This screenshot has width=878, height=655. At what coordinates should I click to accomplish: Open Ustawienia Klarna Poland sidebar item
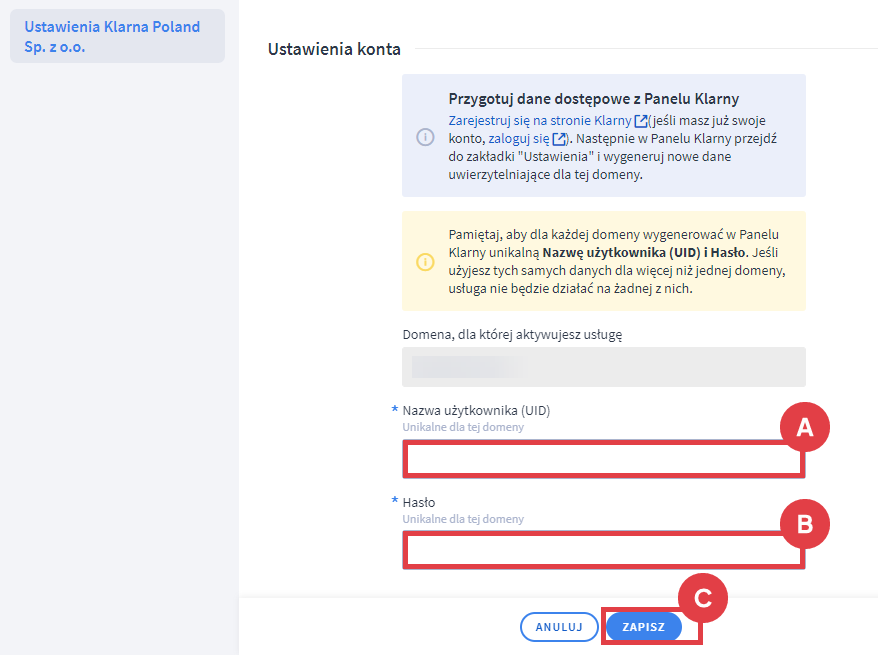point(112,37)
